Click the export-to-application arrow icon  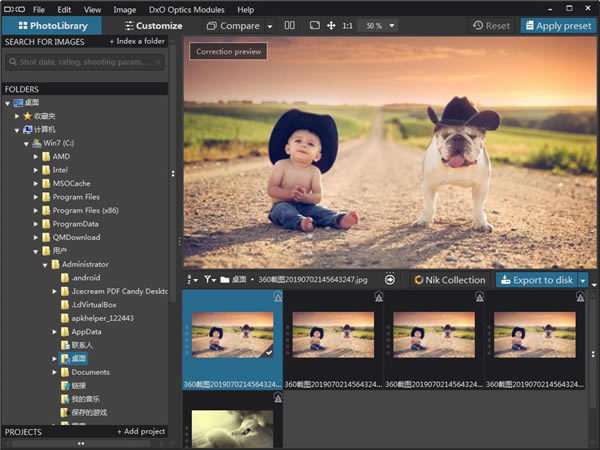pos(390,280)
